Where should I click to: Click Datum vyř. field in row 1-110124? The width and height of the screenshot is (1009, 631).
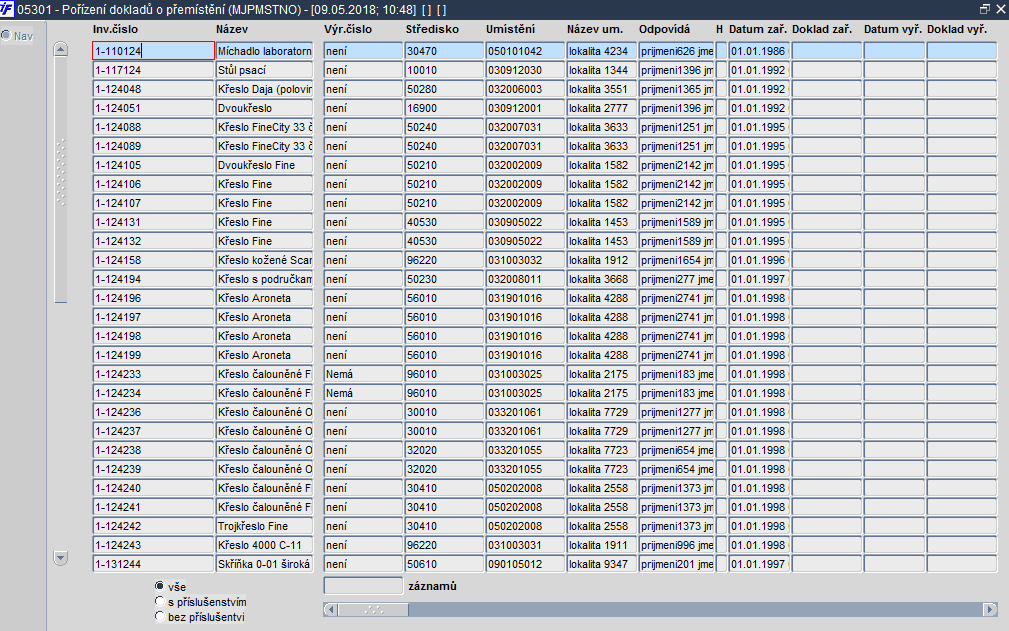(x=894, y=51)
